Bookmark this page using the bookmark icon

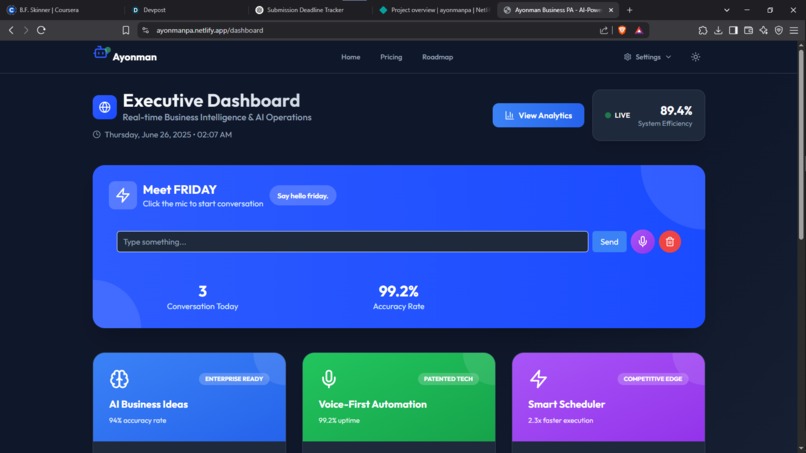click(x=126, y=30)
